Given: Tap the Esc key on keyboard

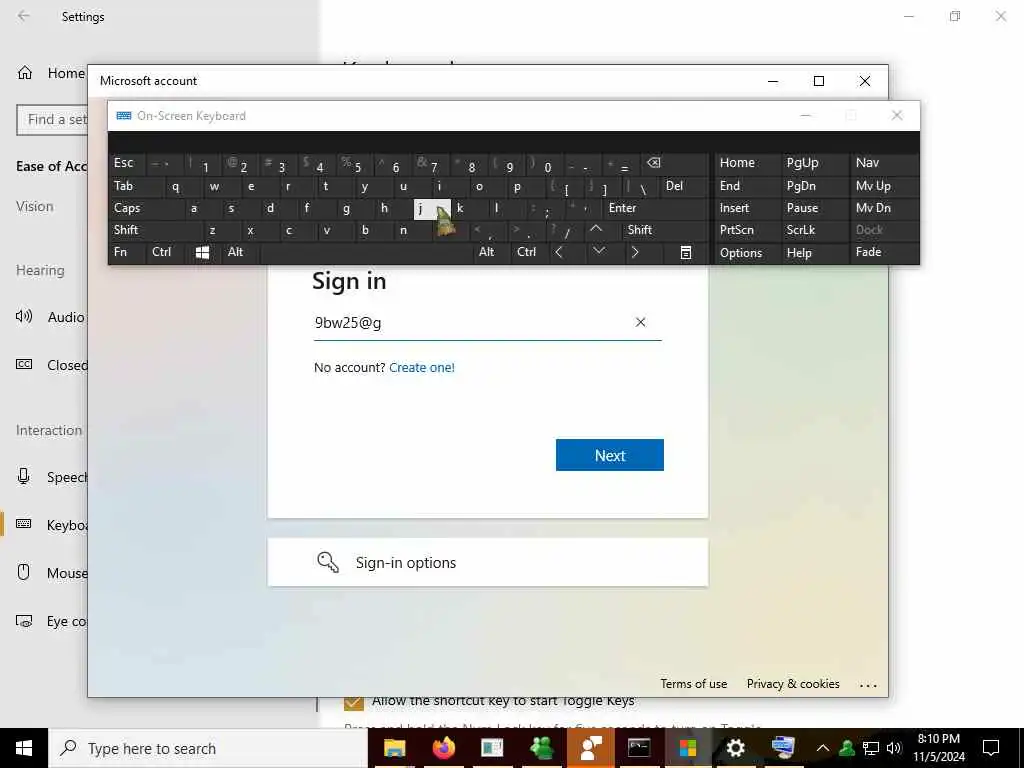Looking at the screenshot, I should pyautogui.click(x=127, y=163).
